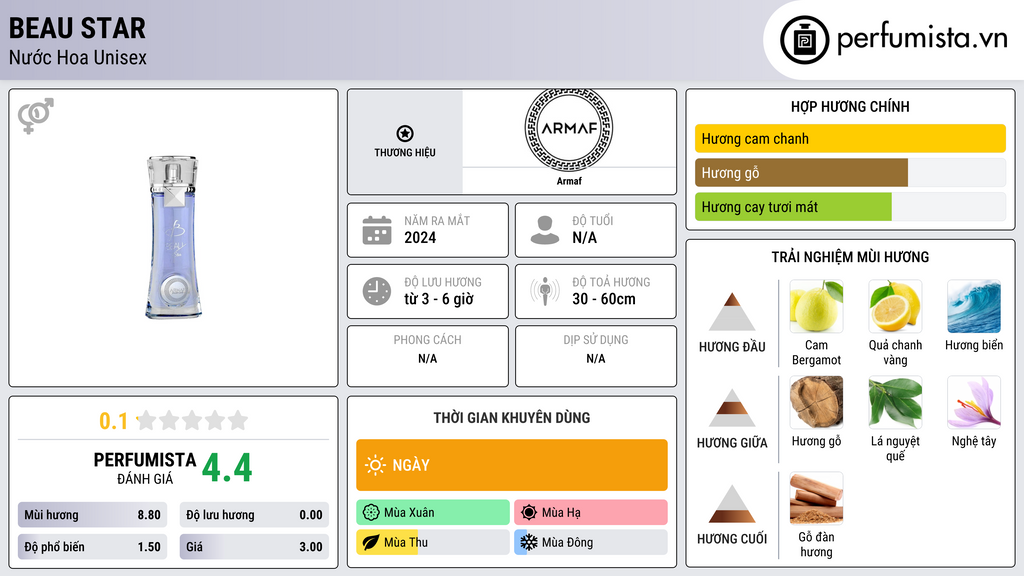Select the Cam Bergamot note image
The height and width of the screenshot is (576, 1024).
(x=816, y=307)
